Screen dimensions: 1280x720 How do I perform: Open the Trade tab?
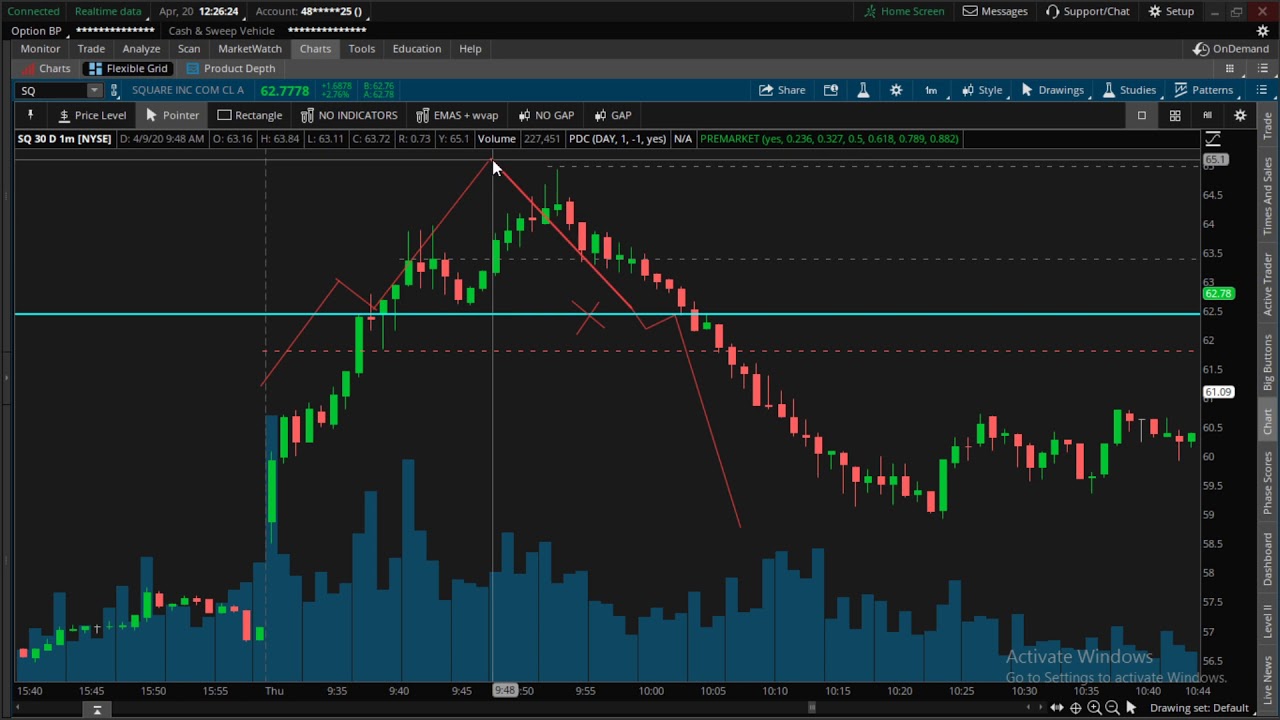pos(91,49)
